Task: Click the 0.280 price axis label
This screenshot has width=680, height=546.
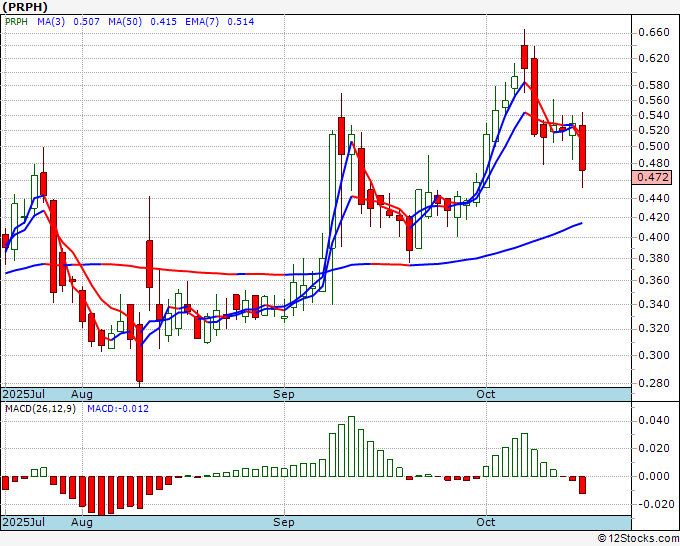Action: pos(654,383)
